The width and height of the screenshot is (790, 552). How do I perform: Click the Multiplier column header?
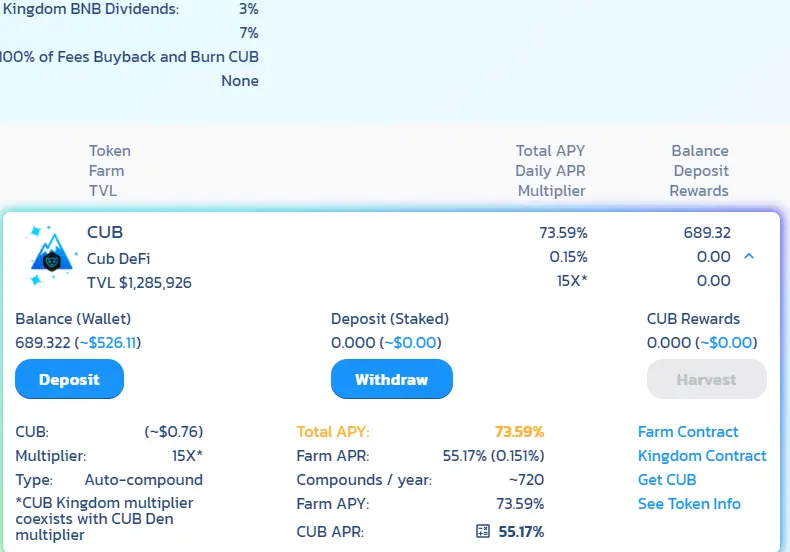[x=552, y=191]
